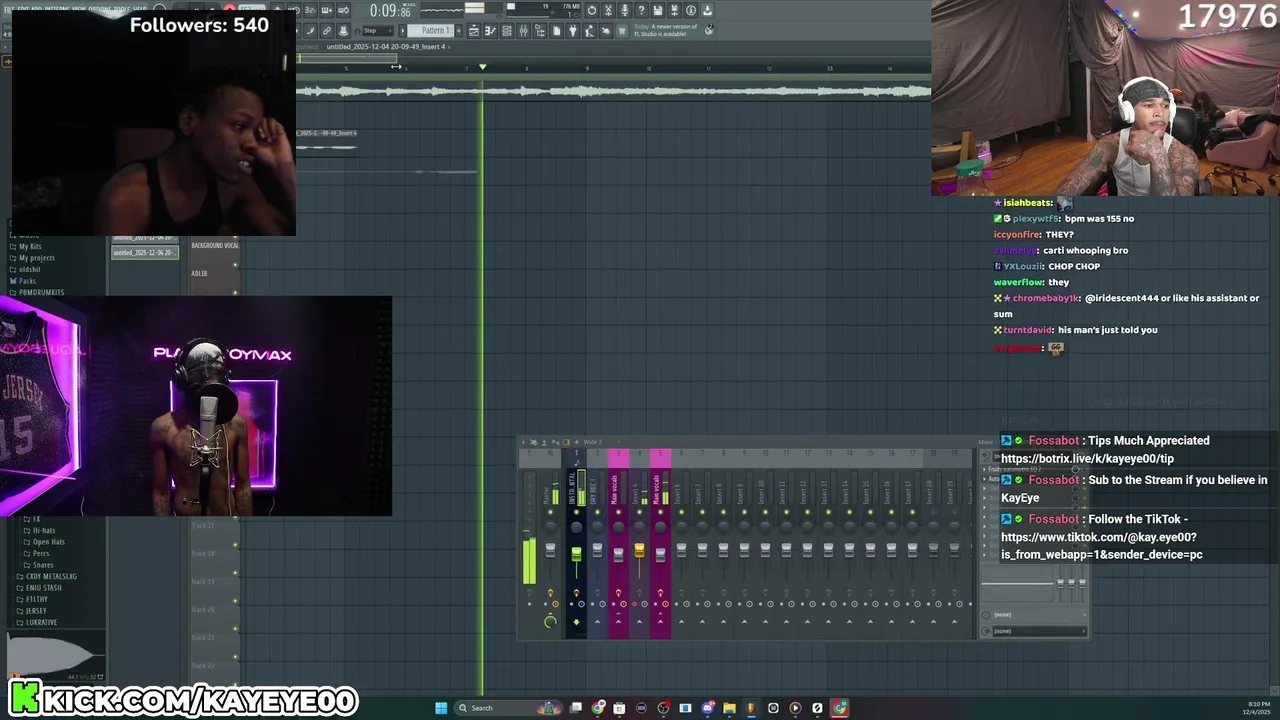
Task: Click the playlist playhead marker
Action: click(482, 67)
